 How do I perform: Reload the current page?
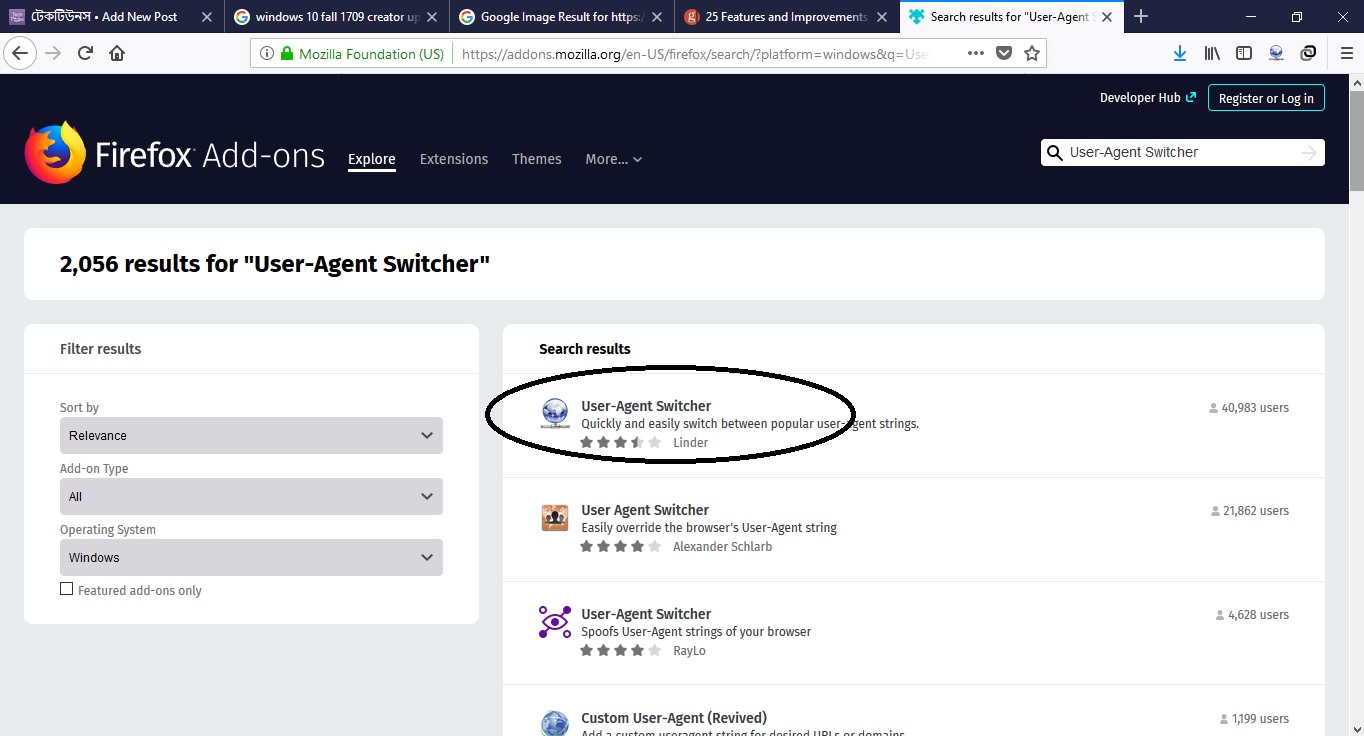click(x=85, y=54)
